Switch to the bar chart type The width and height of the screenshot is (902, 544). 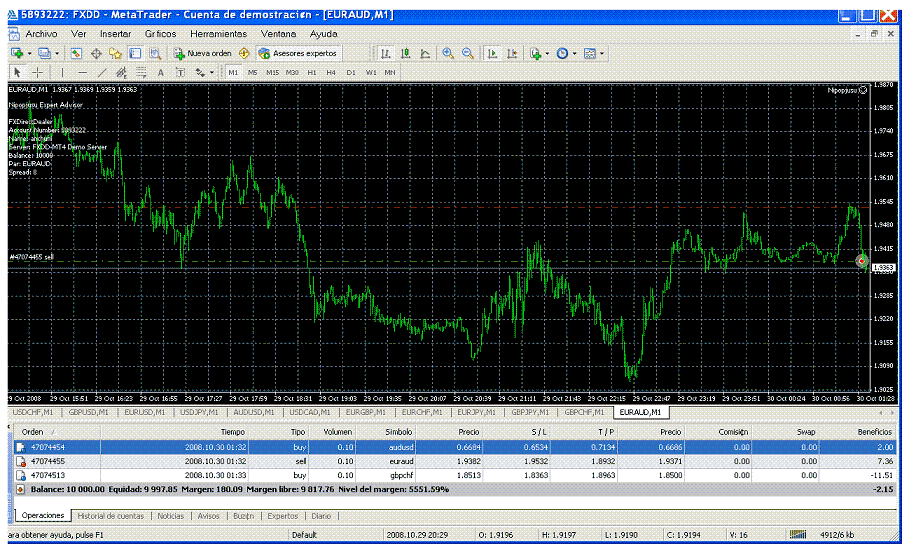pyautogui.click(x=387, y=53)
